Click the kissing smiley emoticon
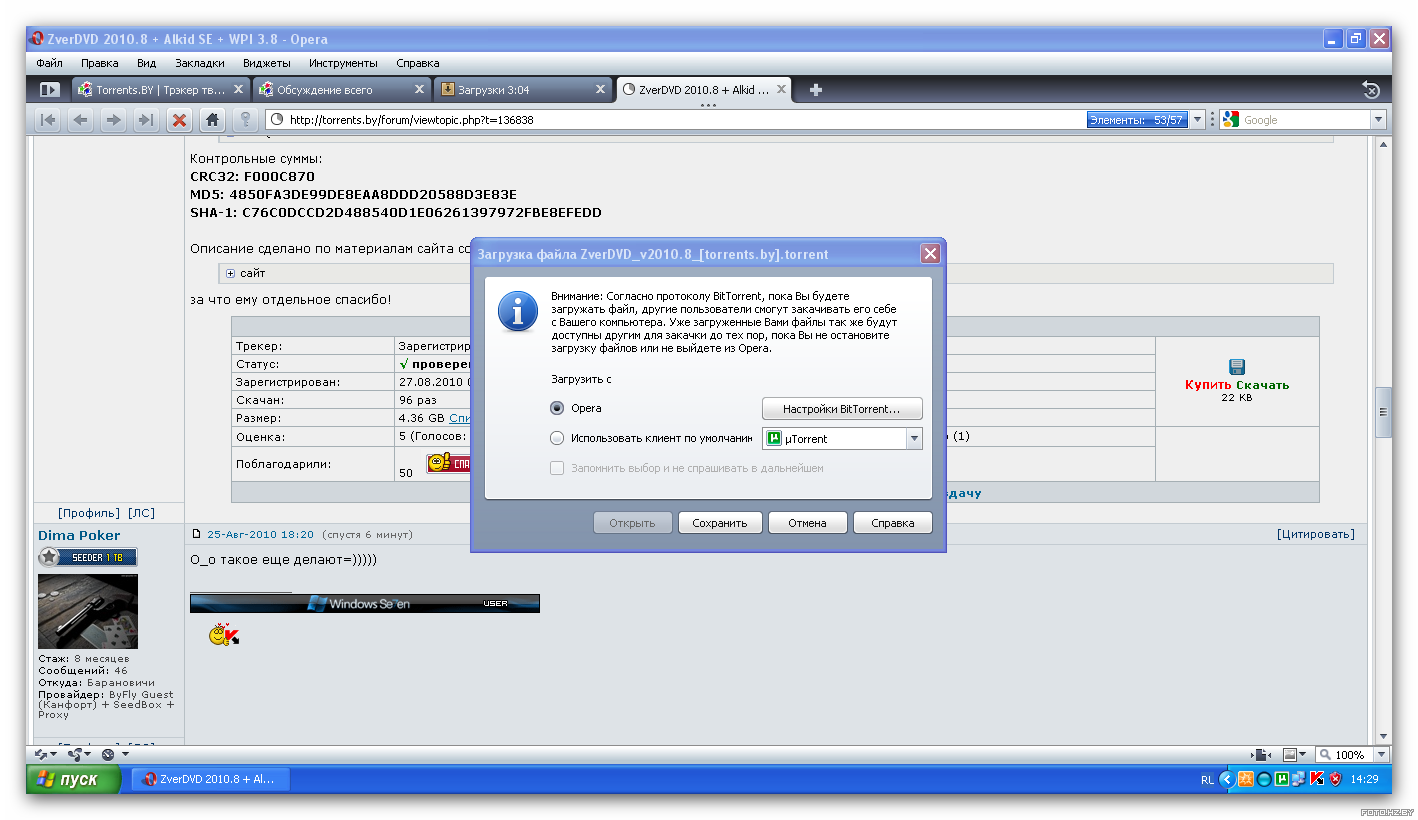The height and width of the screenshot is (820, 1418). click(225, 634)
